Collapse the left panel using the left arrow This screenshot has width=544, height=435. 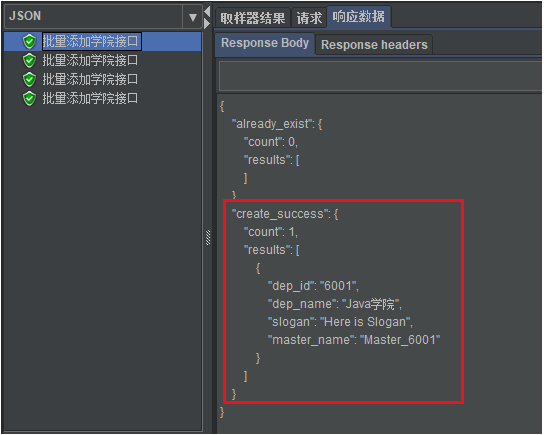207,11
